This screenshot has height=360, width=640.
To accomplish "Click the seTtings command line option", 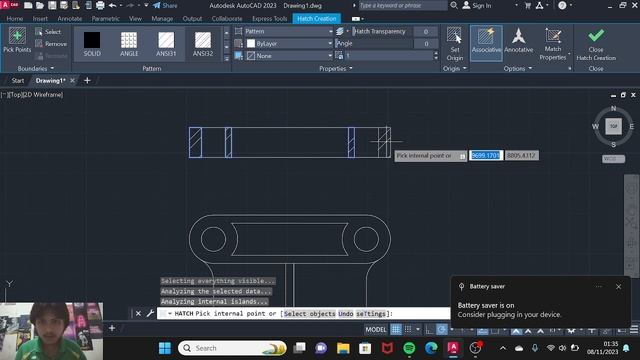I will pos(371,313).
